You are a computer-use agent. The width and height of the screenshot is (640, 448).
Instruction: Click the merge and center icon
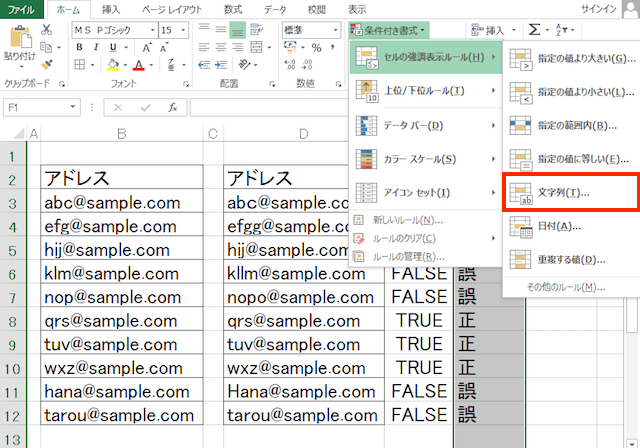[x=256, y=47]
